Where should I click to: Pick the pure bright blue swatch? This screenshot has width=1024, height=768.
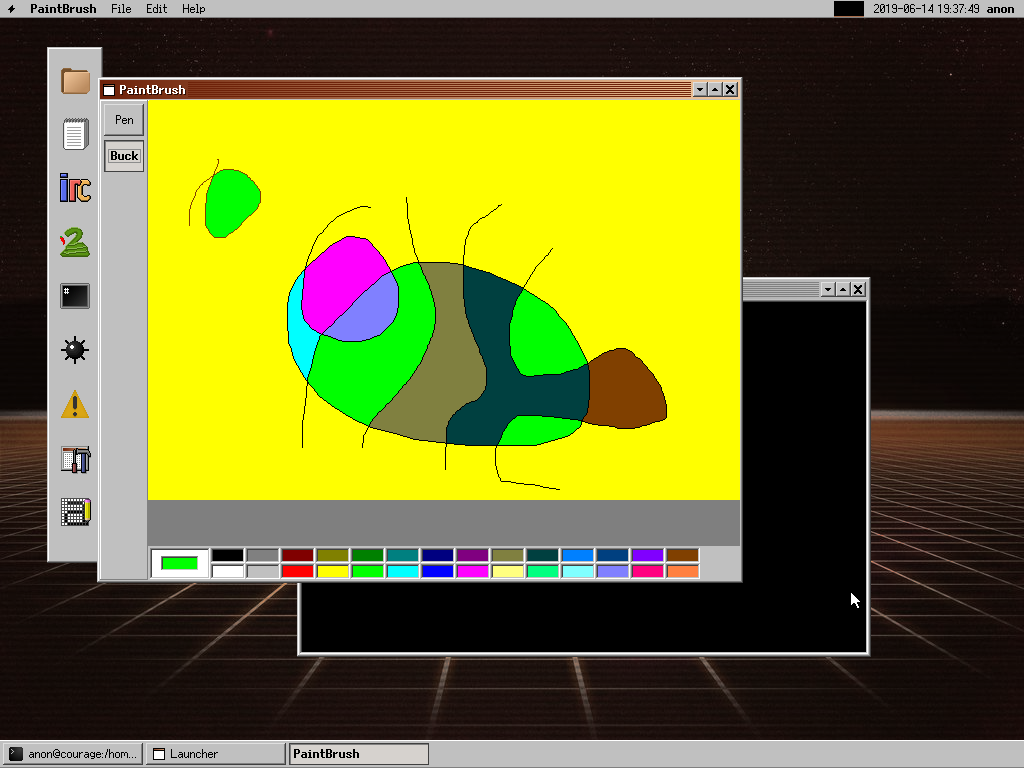[438, 571]
